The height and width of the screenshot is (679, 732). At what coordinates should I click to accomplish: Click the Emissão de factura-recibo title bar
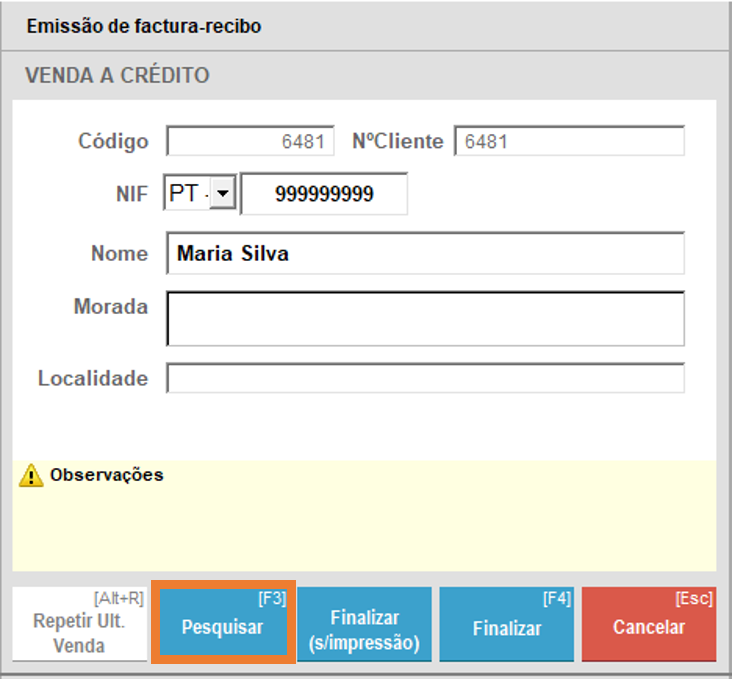point(144,27)
